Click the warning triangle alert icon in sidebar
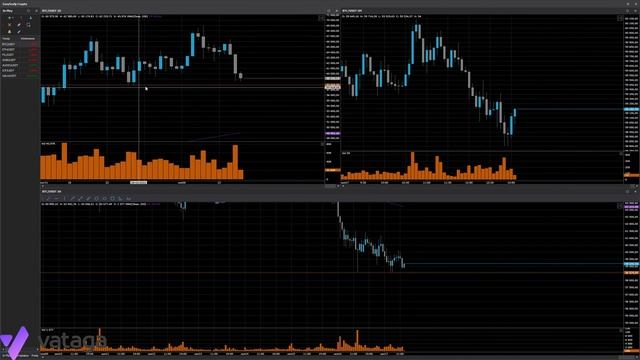The height and width of the screenshot is (360, 640). (x=10, y=31)
